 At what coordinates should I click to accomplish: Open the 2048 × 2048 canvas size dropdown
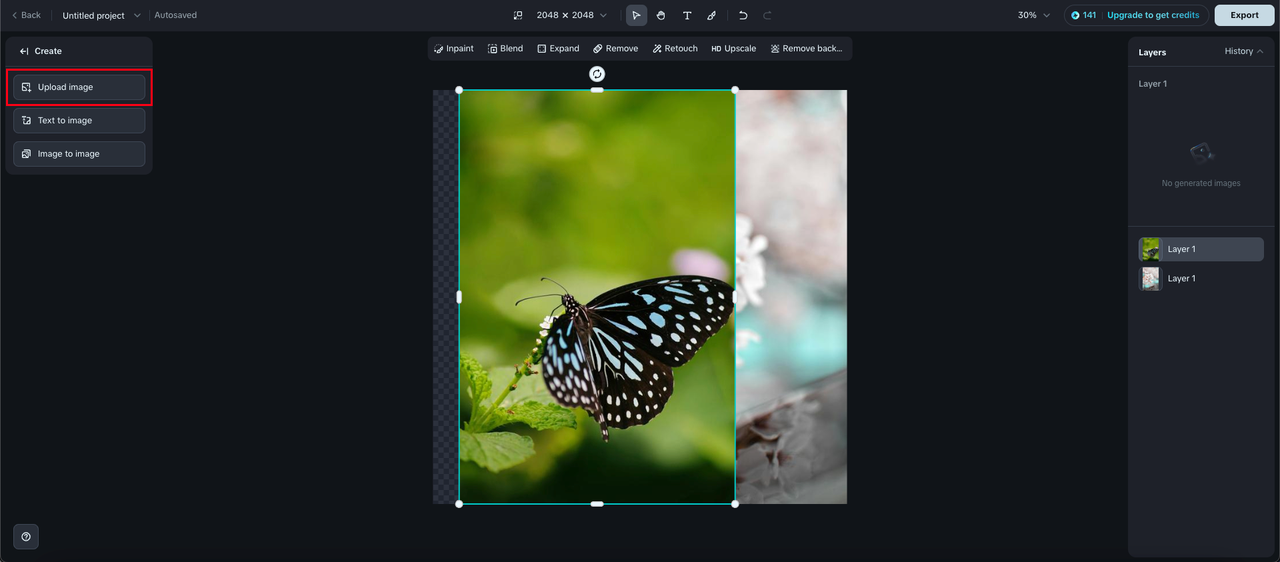(572, 15)
